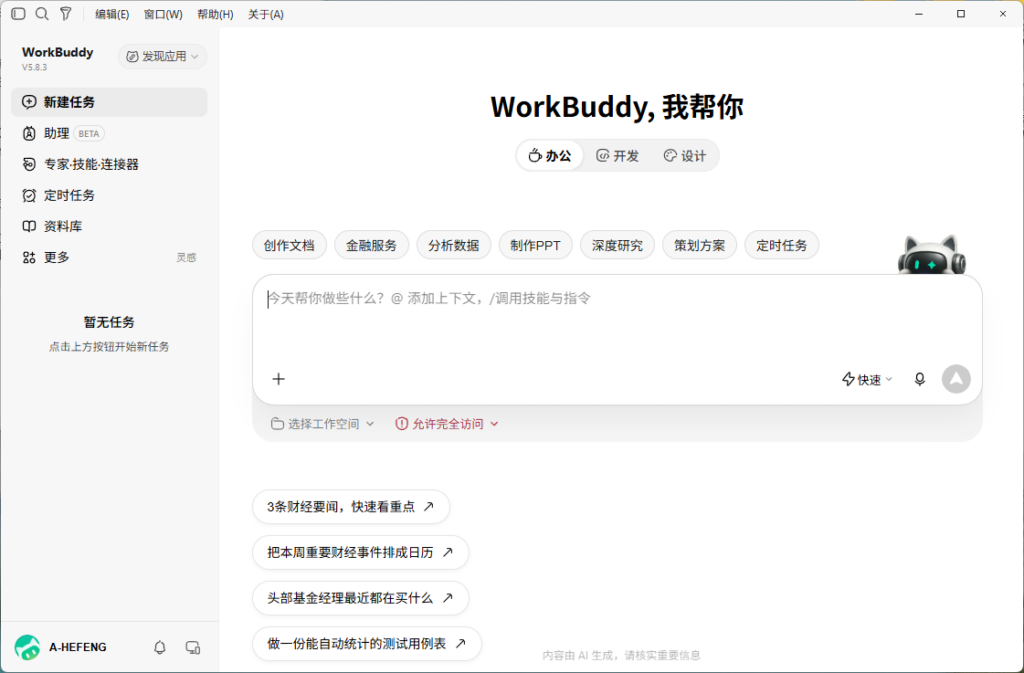Expand the 选择工作空间 dropdown
The image size is (1024, 673).
pyautogui.click(x=323, y=424)
